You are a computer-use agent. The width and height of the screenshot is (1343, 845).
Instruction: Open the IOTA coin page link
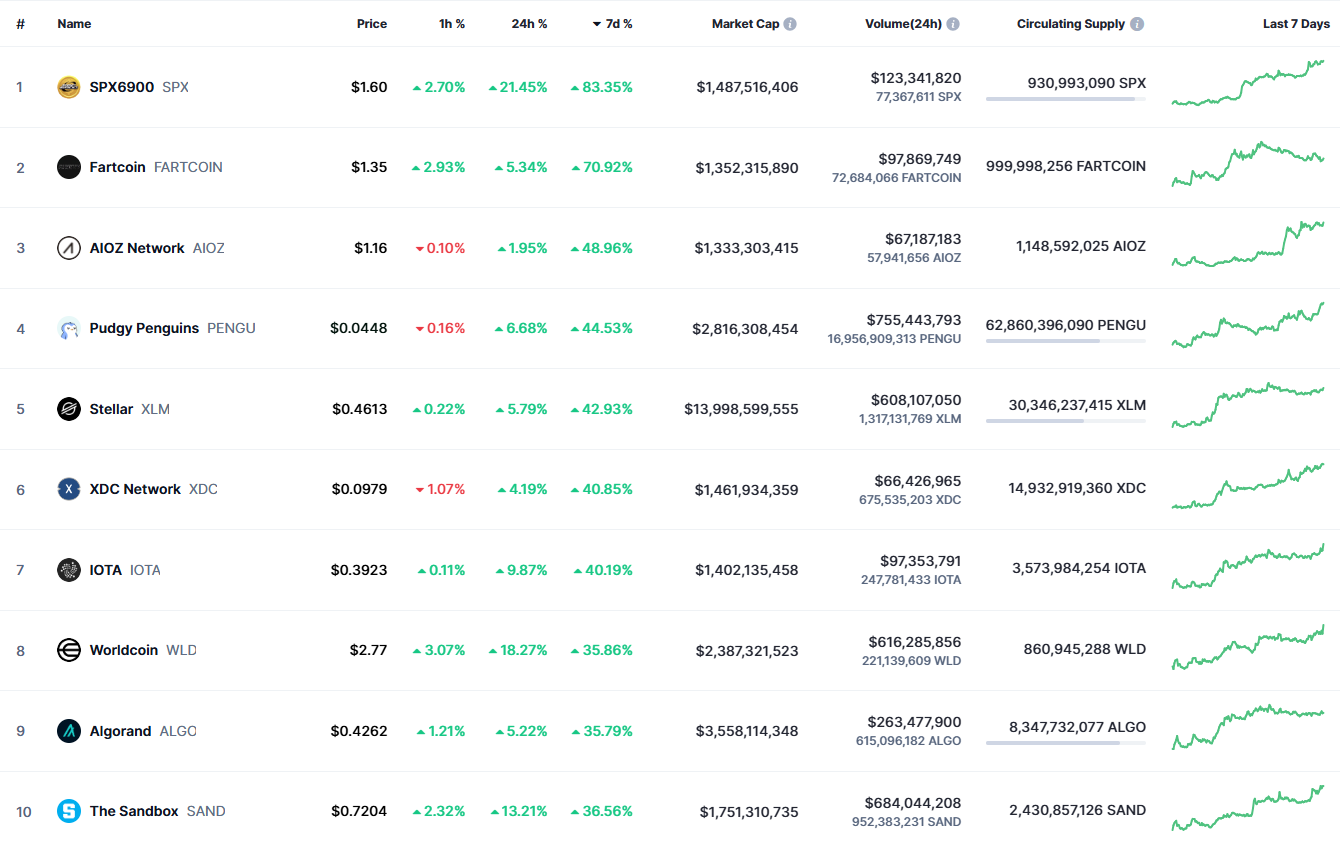108,570
